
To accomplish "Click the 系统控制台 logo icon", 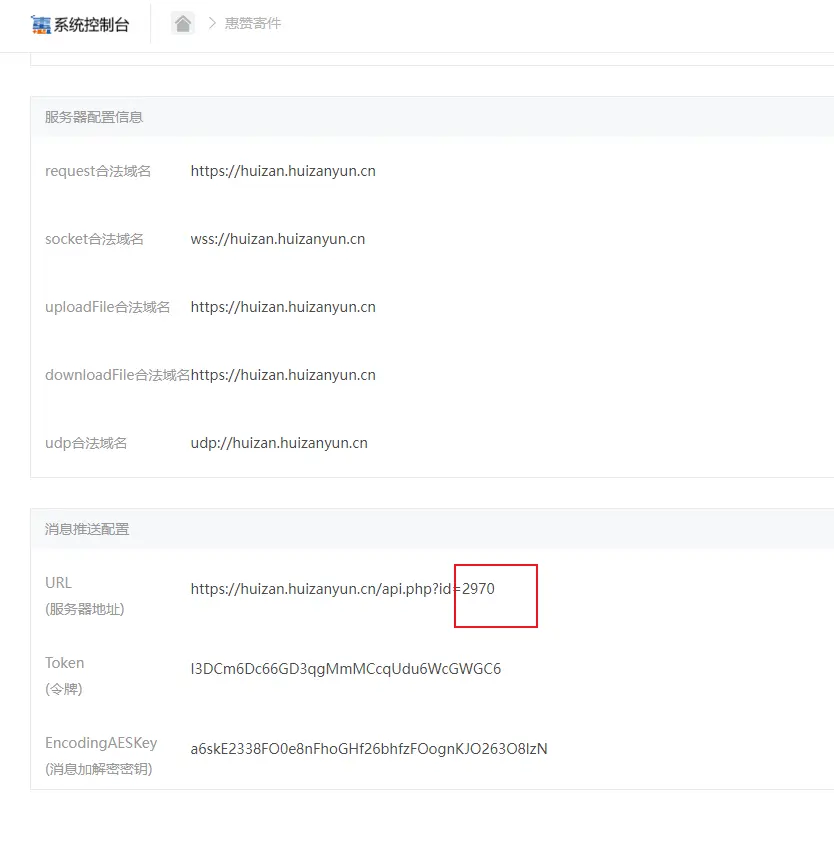I will point(41,25).
